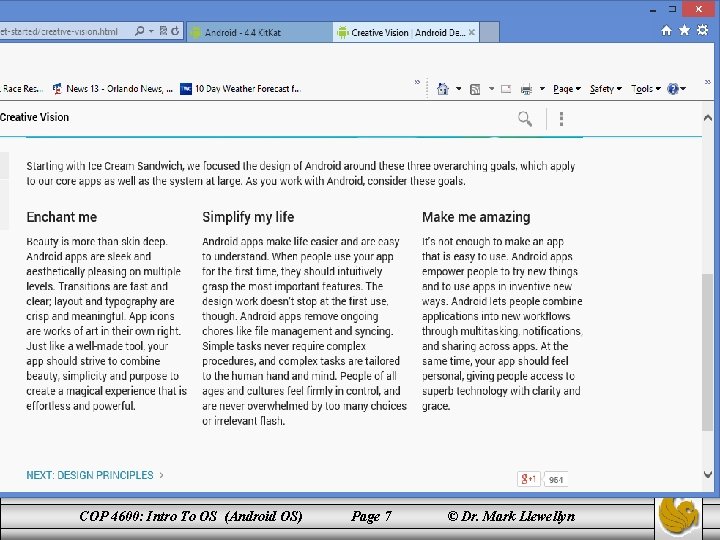Open the three-dot overflow menu on page
The width and height of the screenshot is (720, 540).
click(x=561, y=119)
